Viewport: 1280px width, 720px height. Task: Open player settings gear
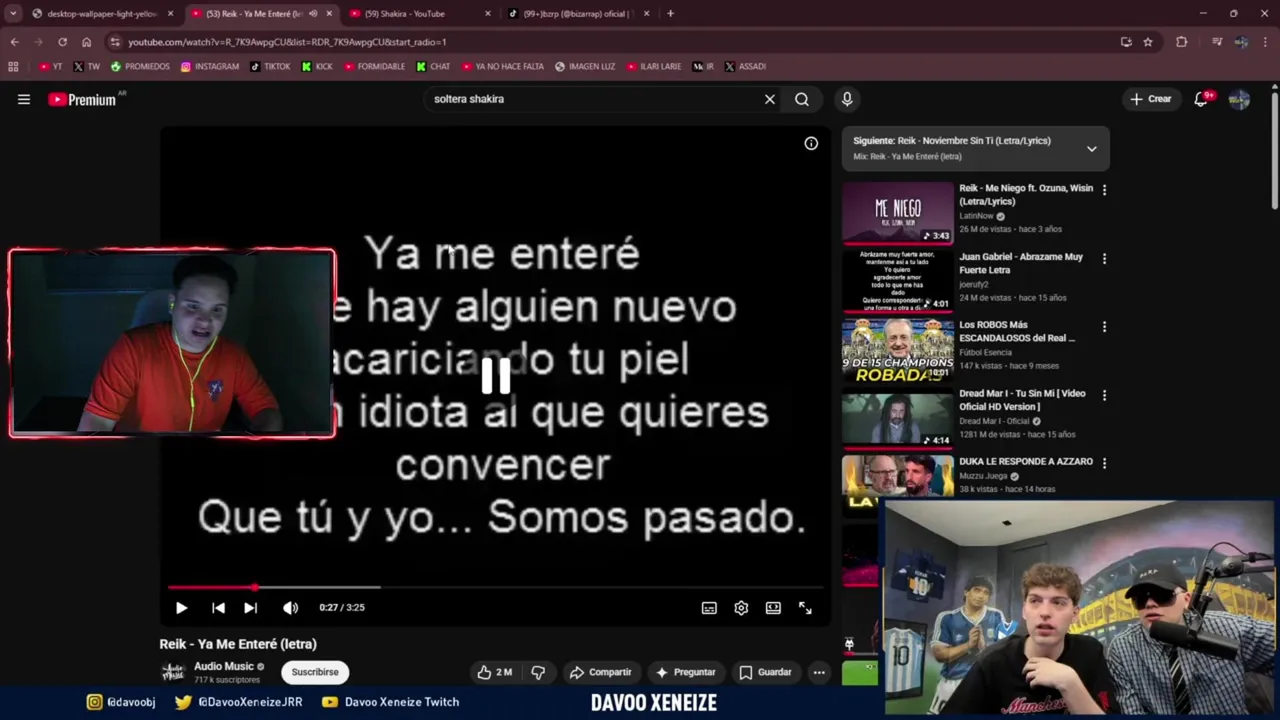click(x=741, y=608)
